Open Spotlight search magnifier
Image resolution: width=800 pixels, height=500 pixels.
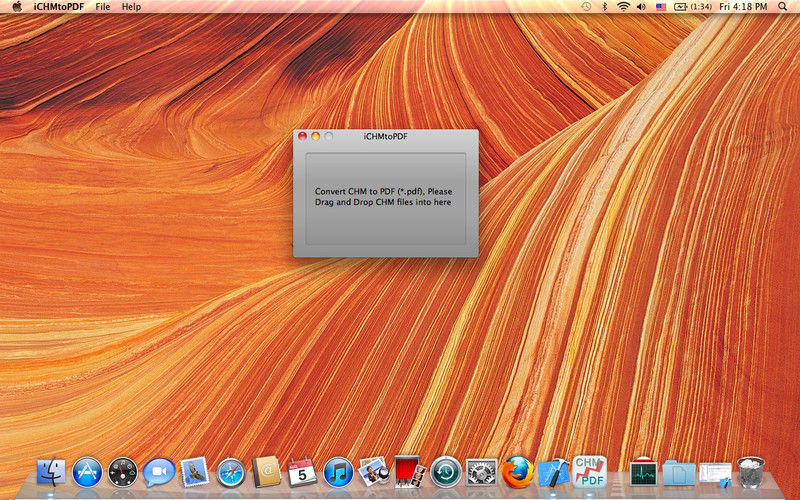[x=782, y=7]
